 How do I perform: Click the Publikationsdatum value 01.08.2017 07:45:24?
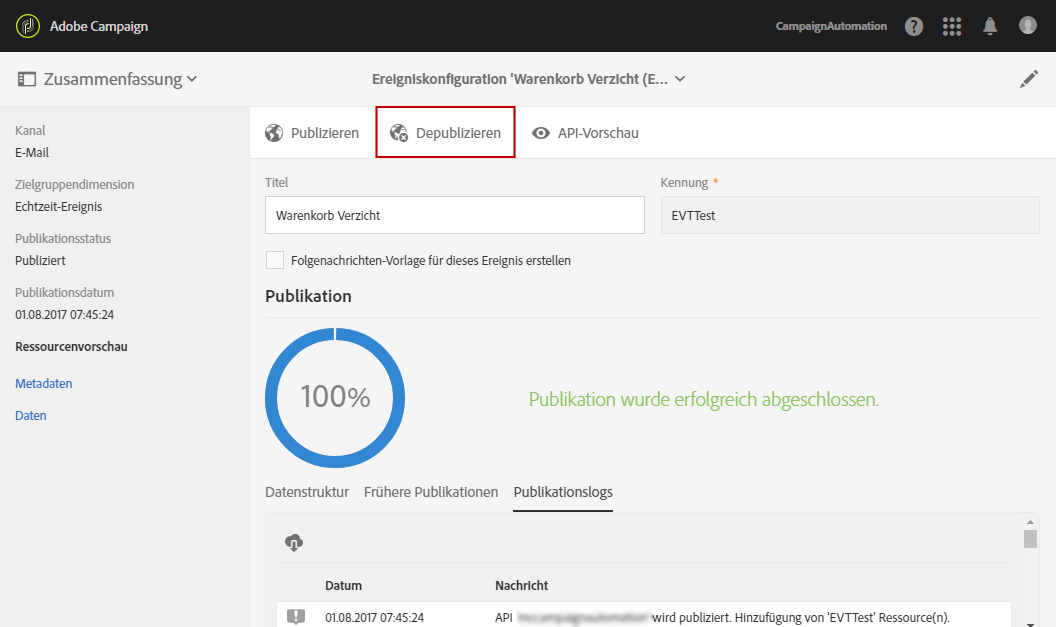click(x=65, y=315)
